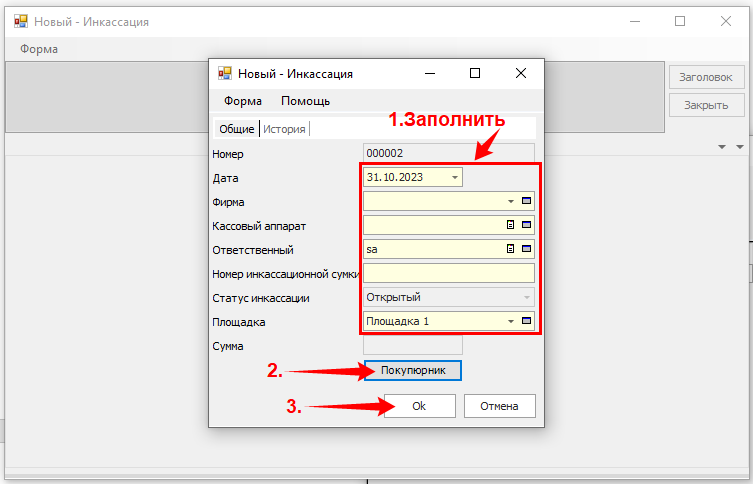This screenshot has width=753, height=484.
Task: Click the list icon in Кассовый аппарат field
Action: (510, 225)
